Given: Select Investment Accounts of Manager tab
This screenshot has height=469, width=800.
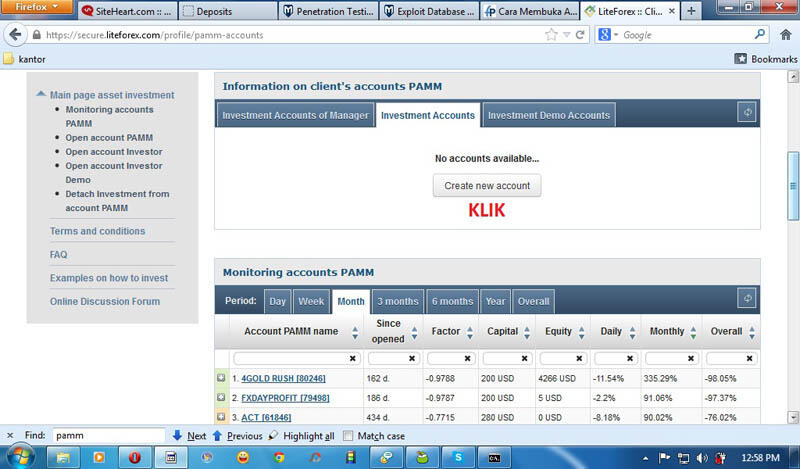Looking at the screenshot, I should click(x=295, y=115).
